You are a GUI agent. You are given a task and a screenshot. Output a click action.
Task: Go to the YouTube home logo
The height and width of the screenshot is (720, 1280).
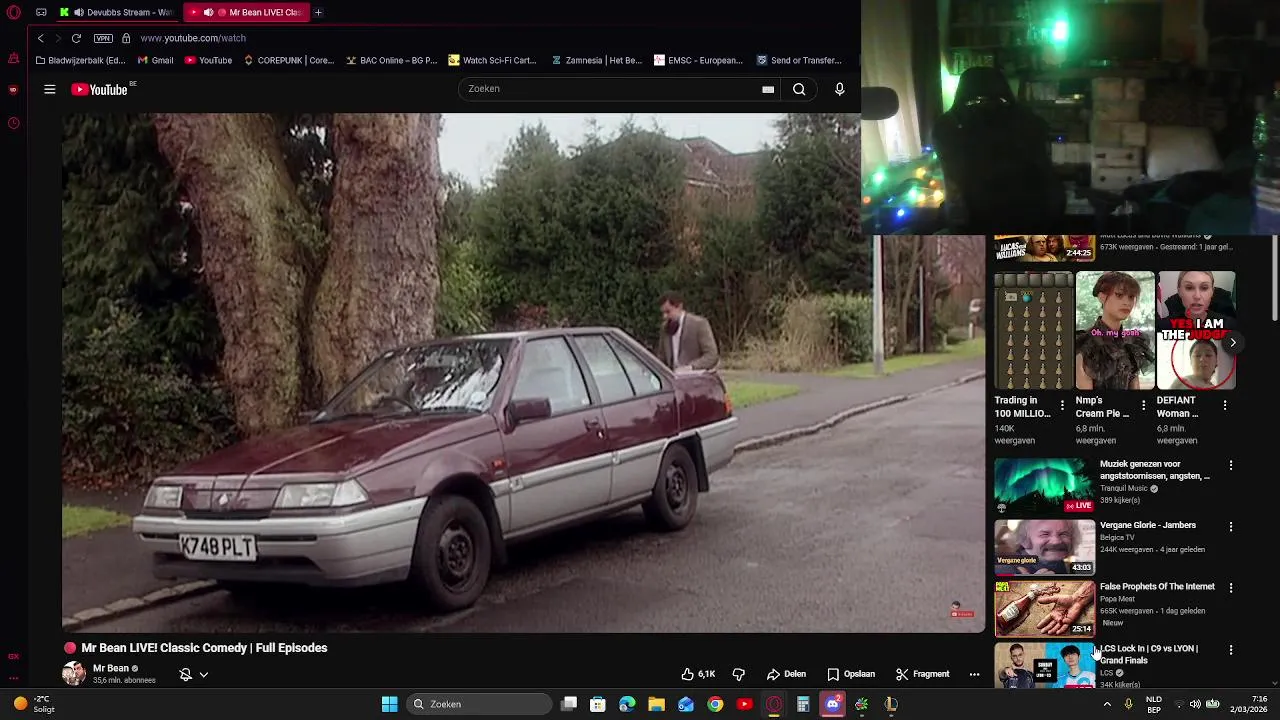(100, 89)
